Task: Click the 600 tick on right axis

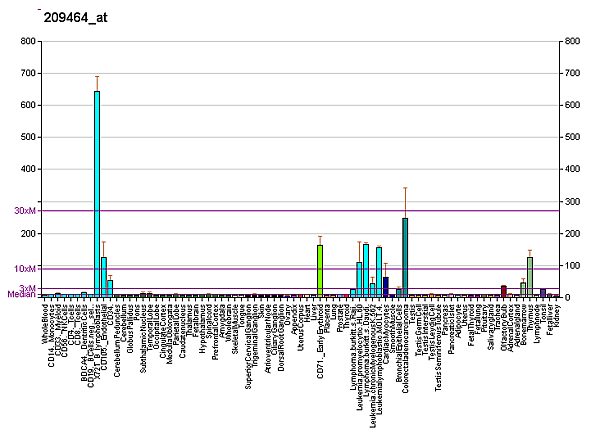Action: 573,105
